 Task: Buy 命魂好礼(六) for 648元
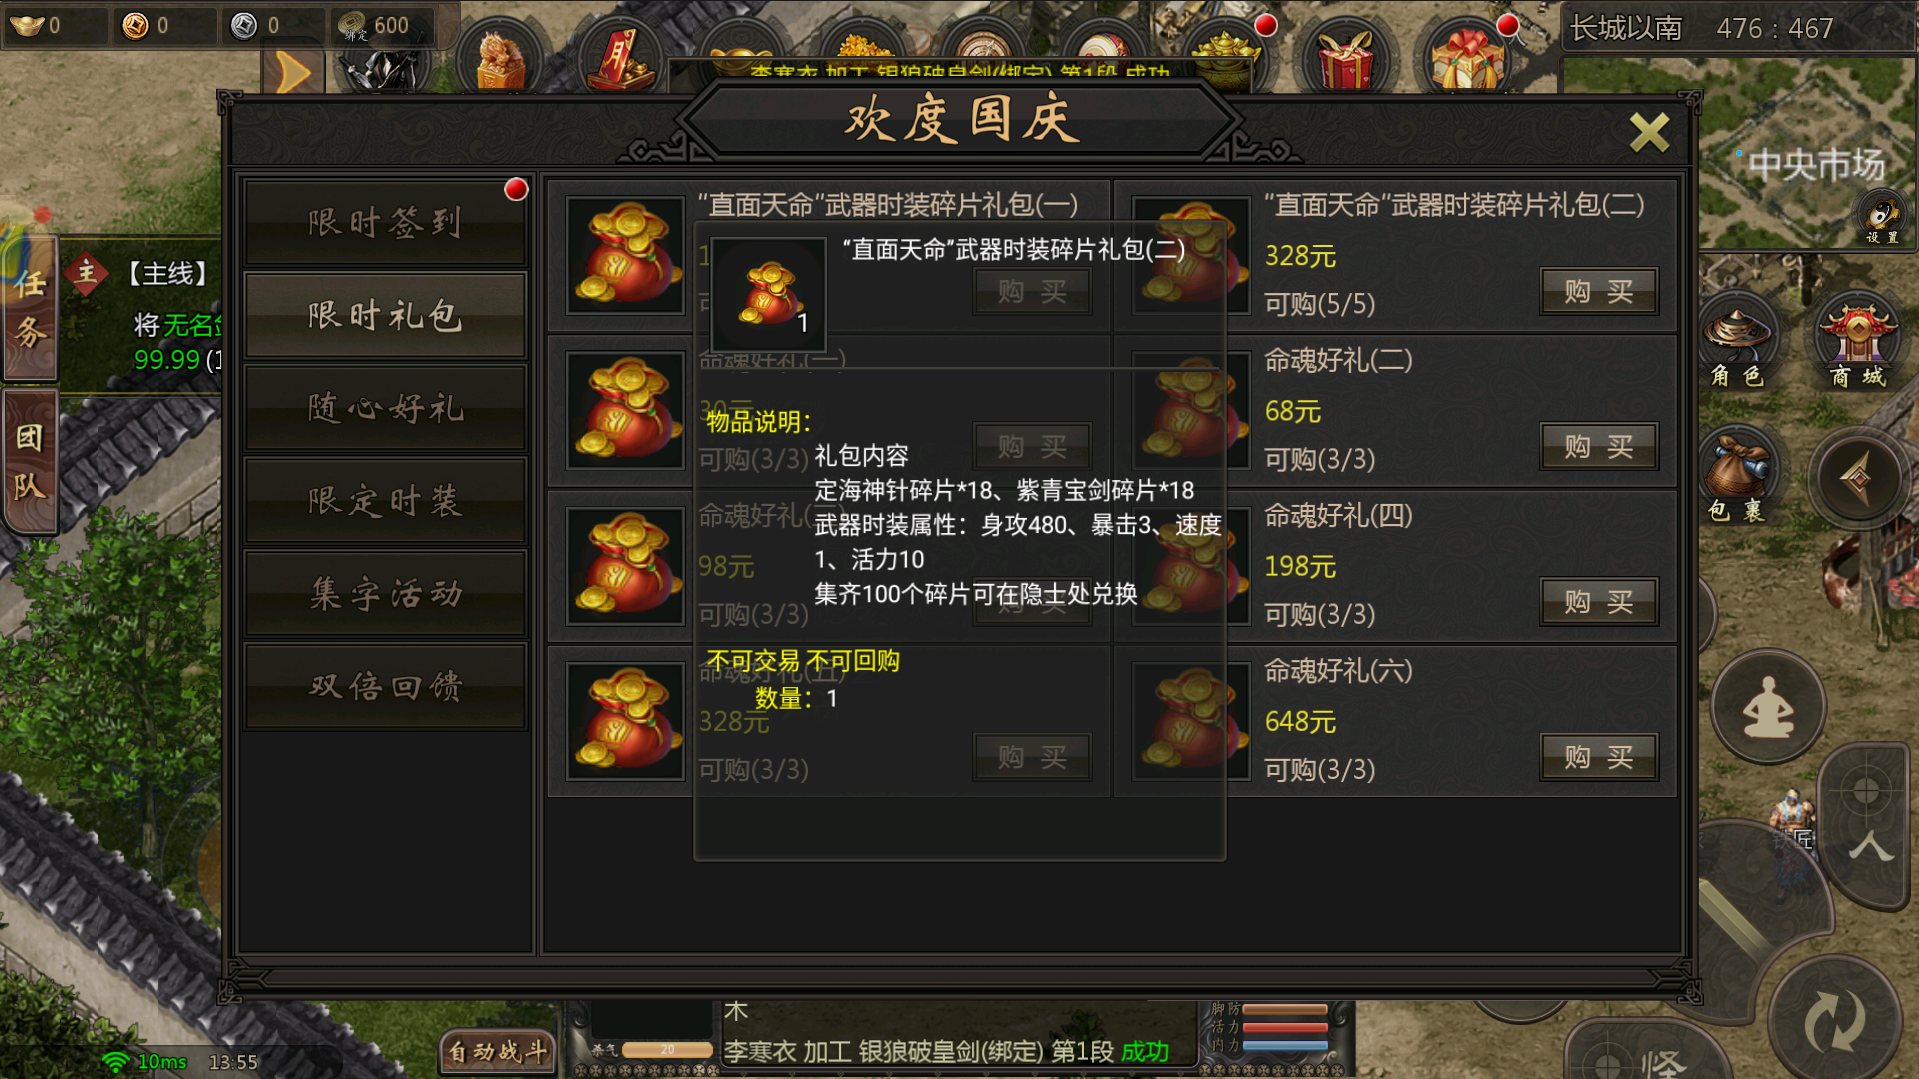click(1598, 757)
